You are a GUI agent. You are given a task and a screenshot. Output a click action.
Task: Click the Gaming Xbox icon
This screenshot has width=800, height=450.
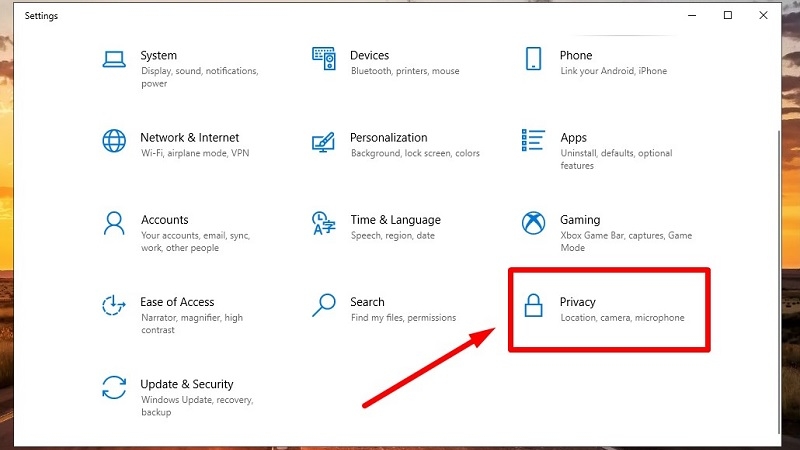533,223
